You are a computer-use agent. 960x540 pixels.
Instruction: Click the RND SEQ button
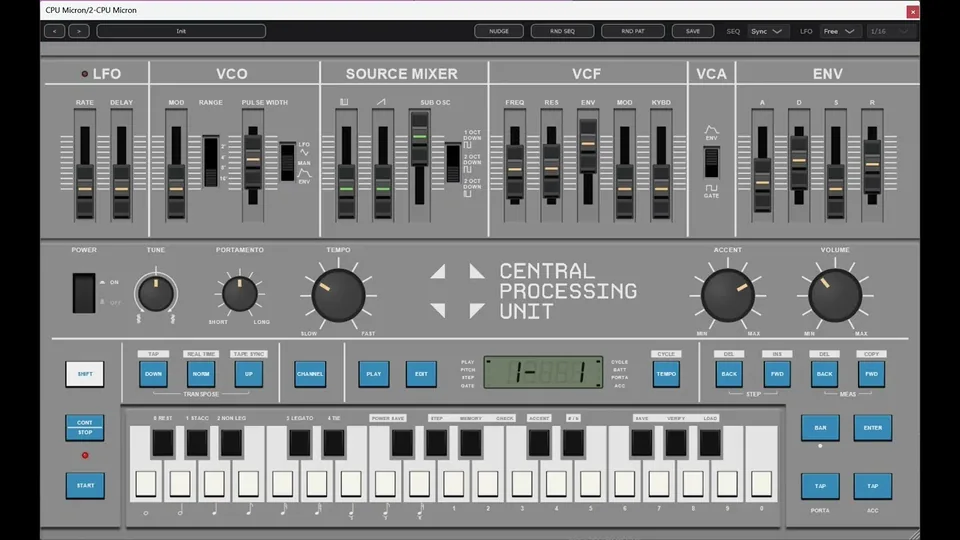coord(562,31)
